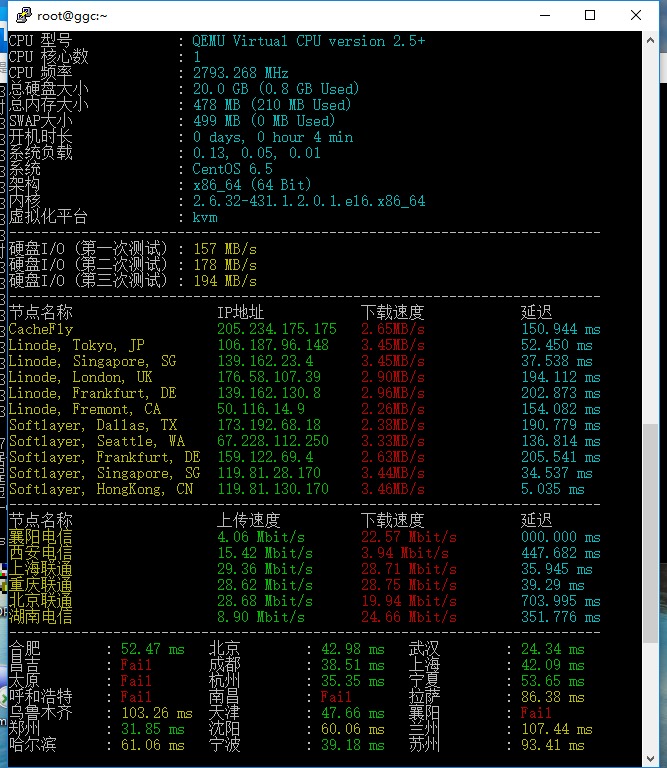The height and width of the screenshot is (768, 667).
Task: Click the system value CentOS 6.5
Action: [232, 169]
